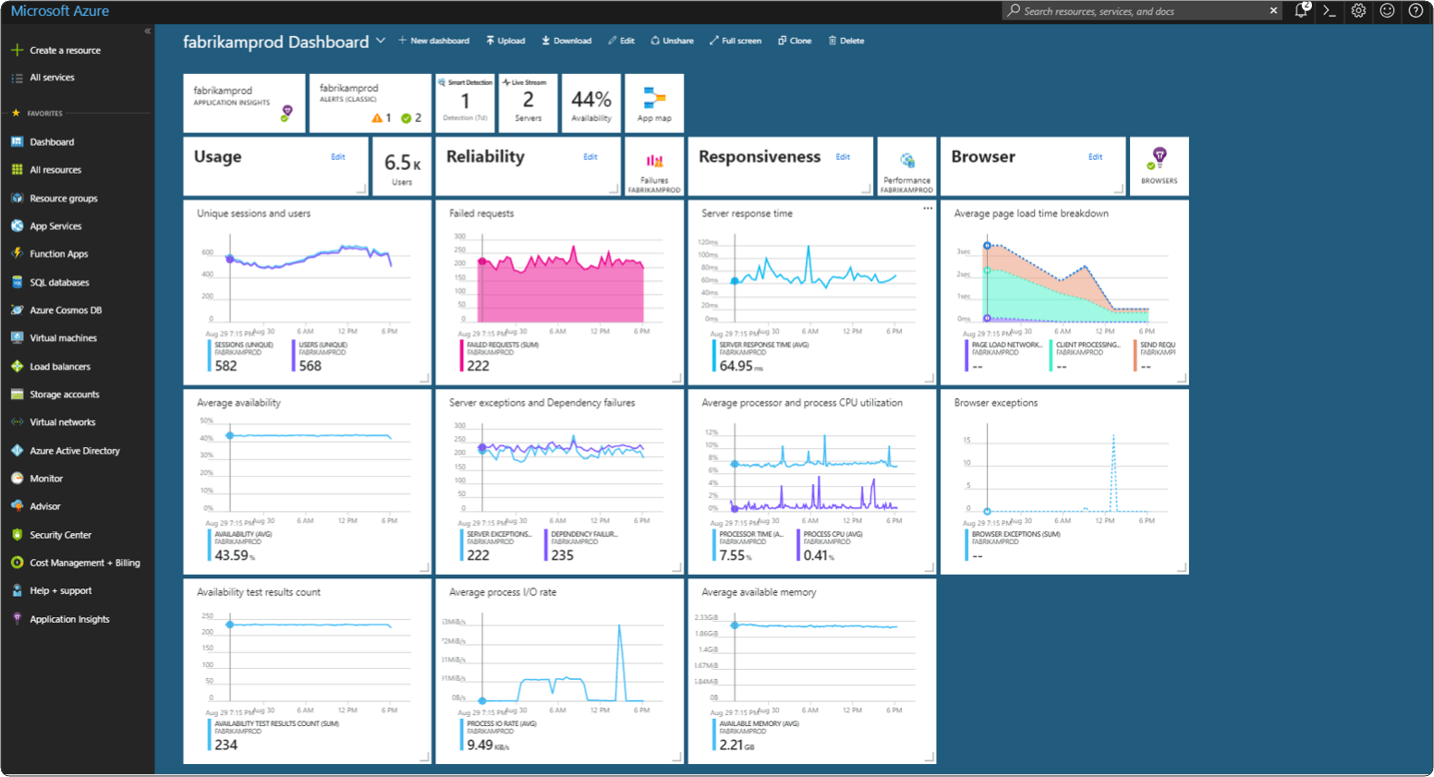This screenshot has width=1434, height=777.
Task: Open the notifications bell icon
Action: coord(1302,11)
